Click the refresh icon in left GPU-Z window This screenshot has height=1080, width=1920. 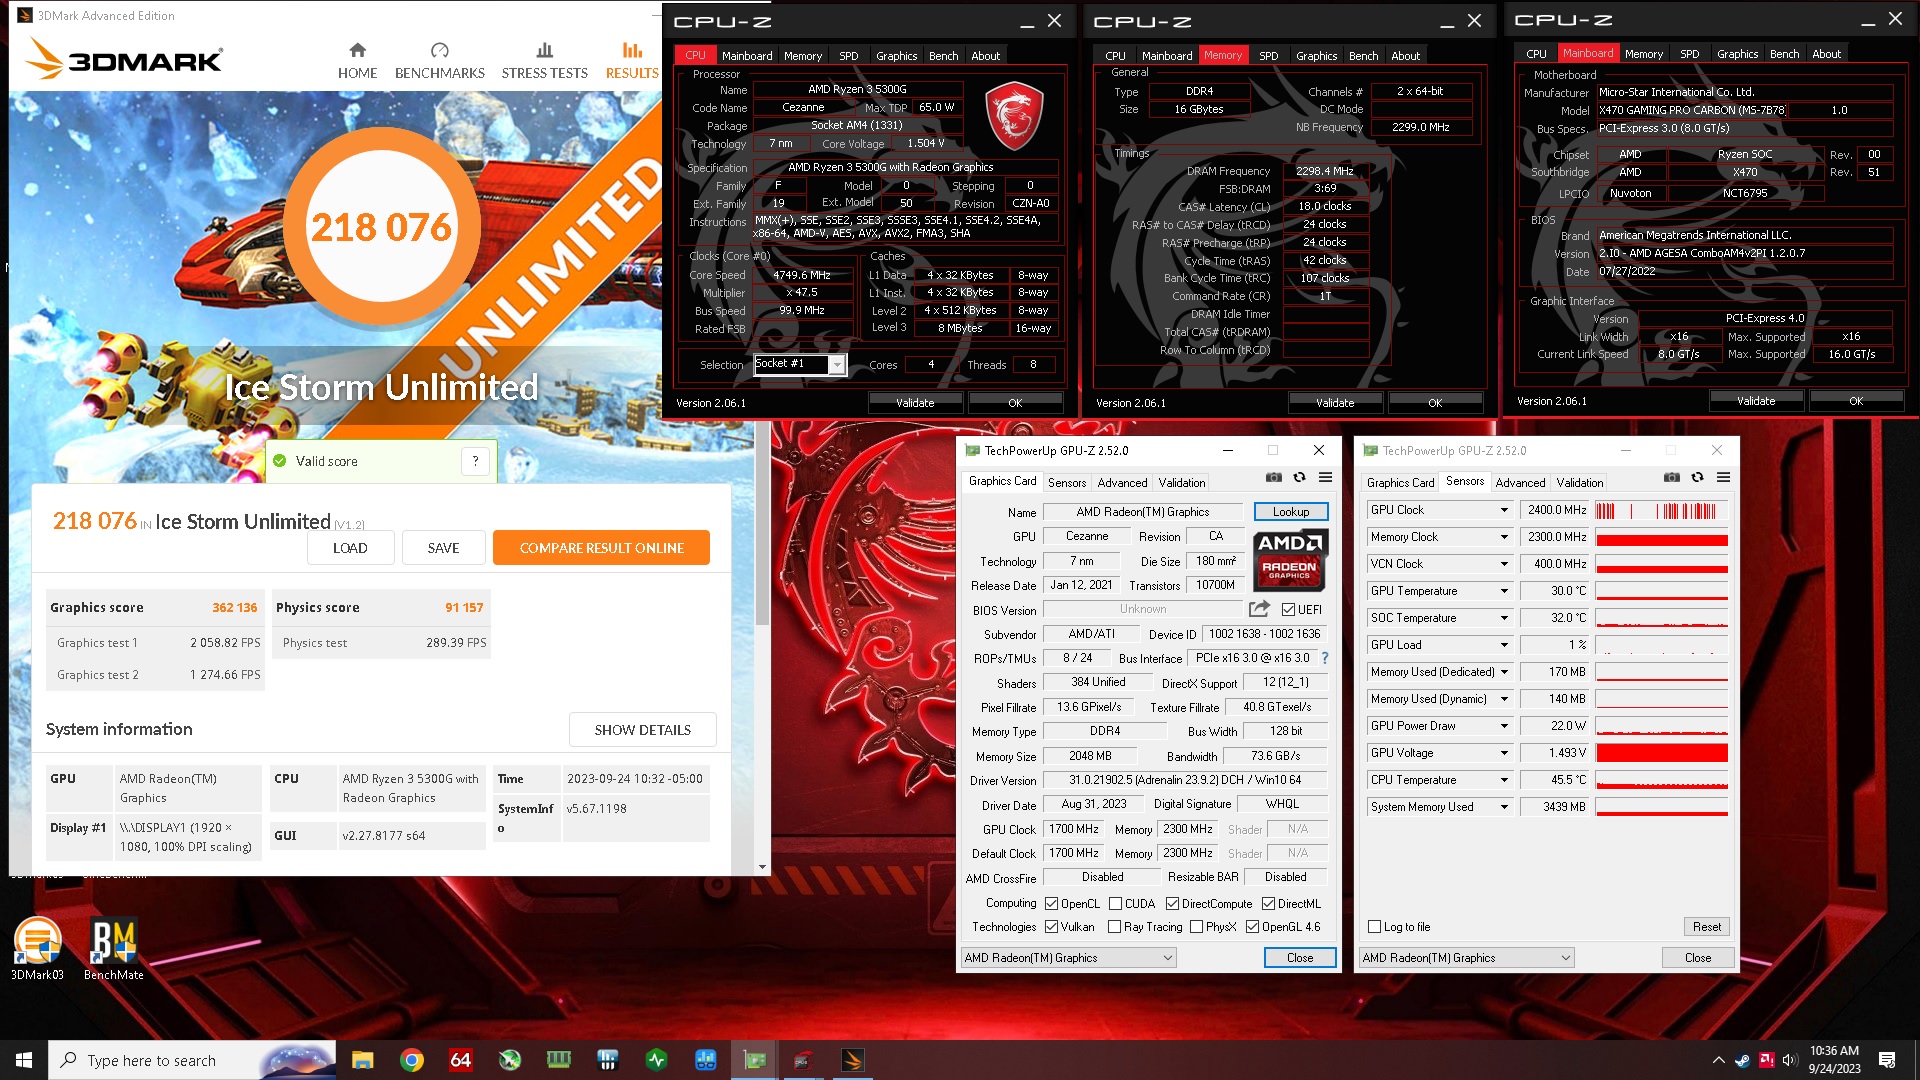coord(1299,478)
